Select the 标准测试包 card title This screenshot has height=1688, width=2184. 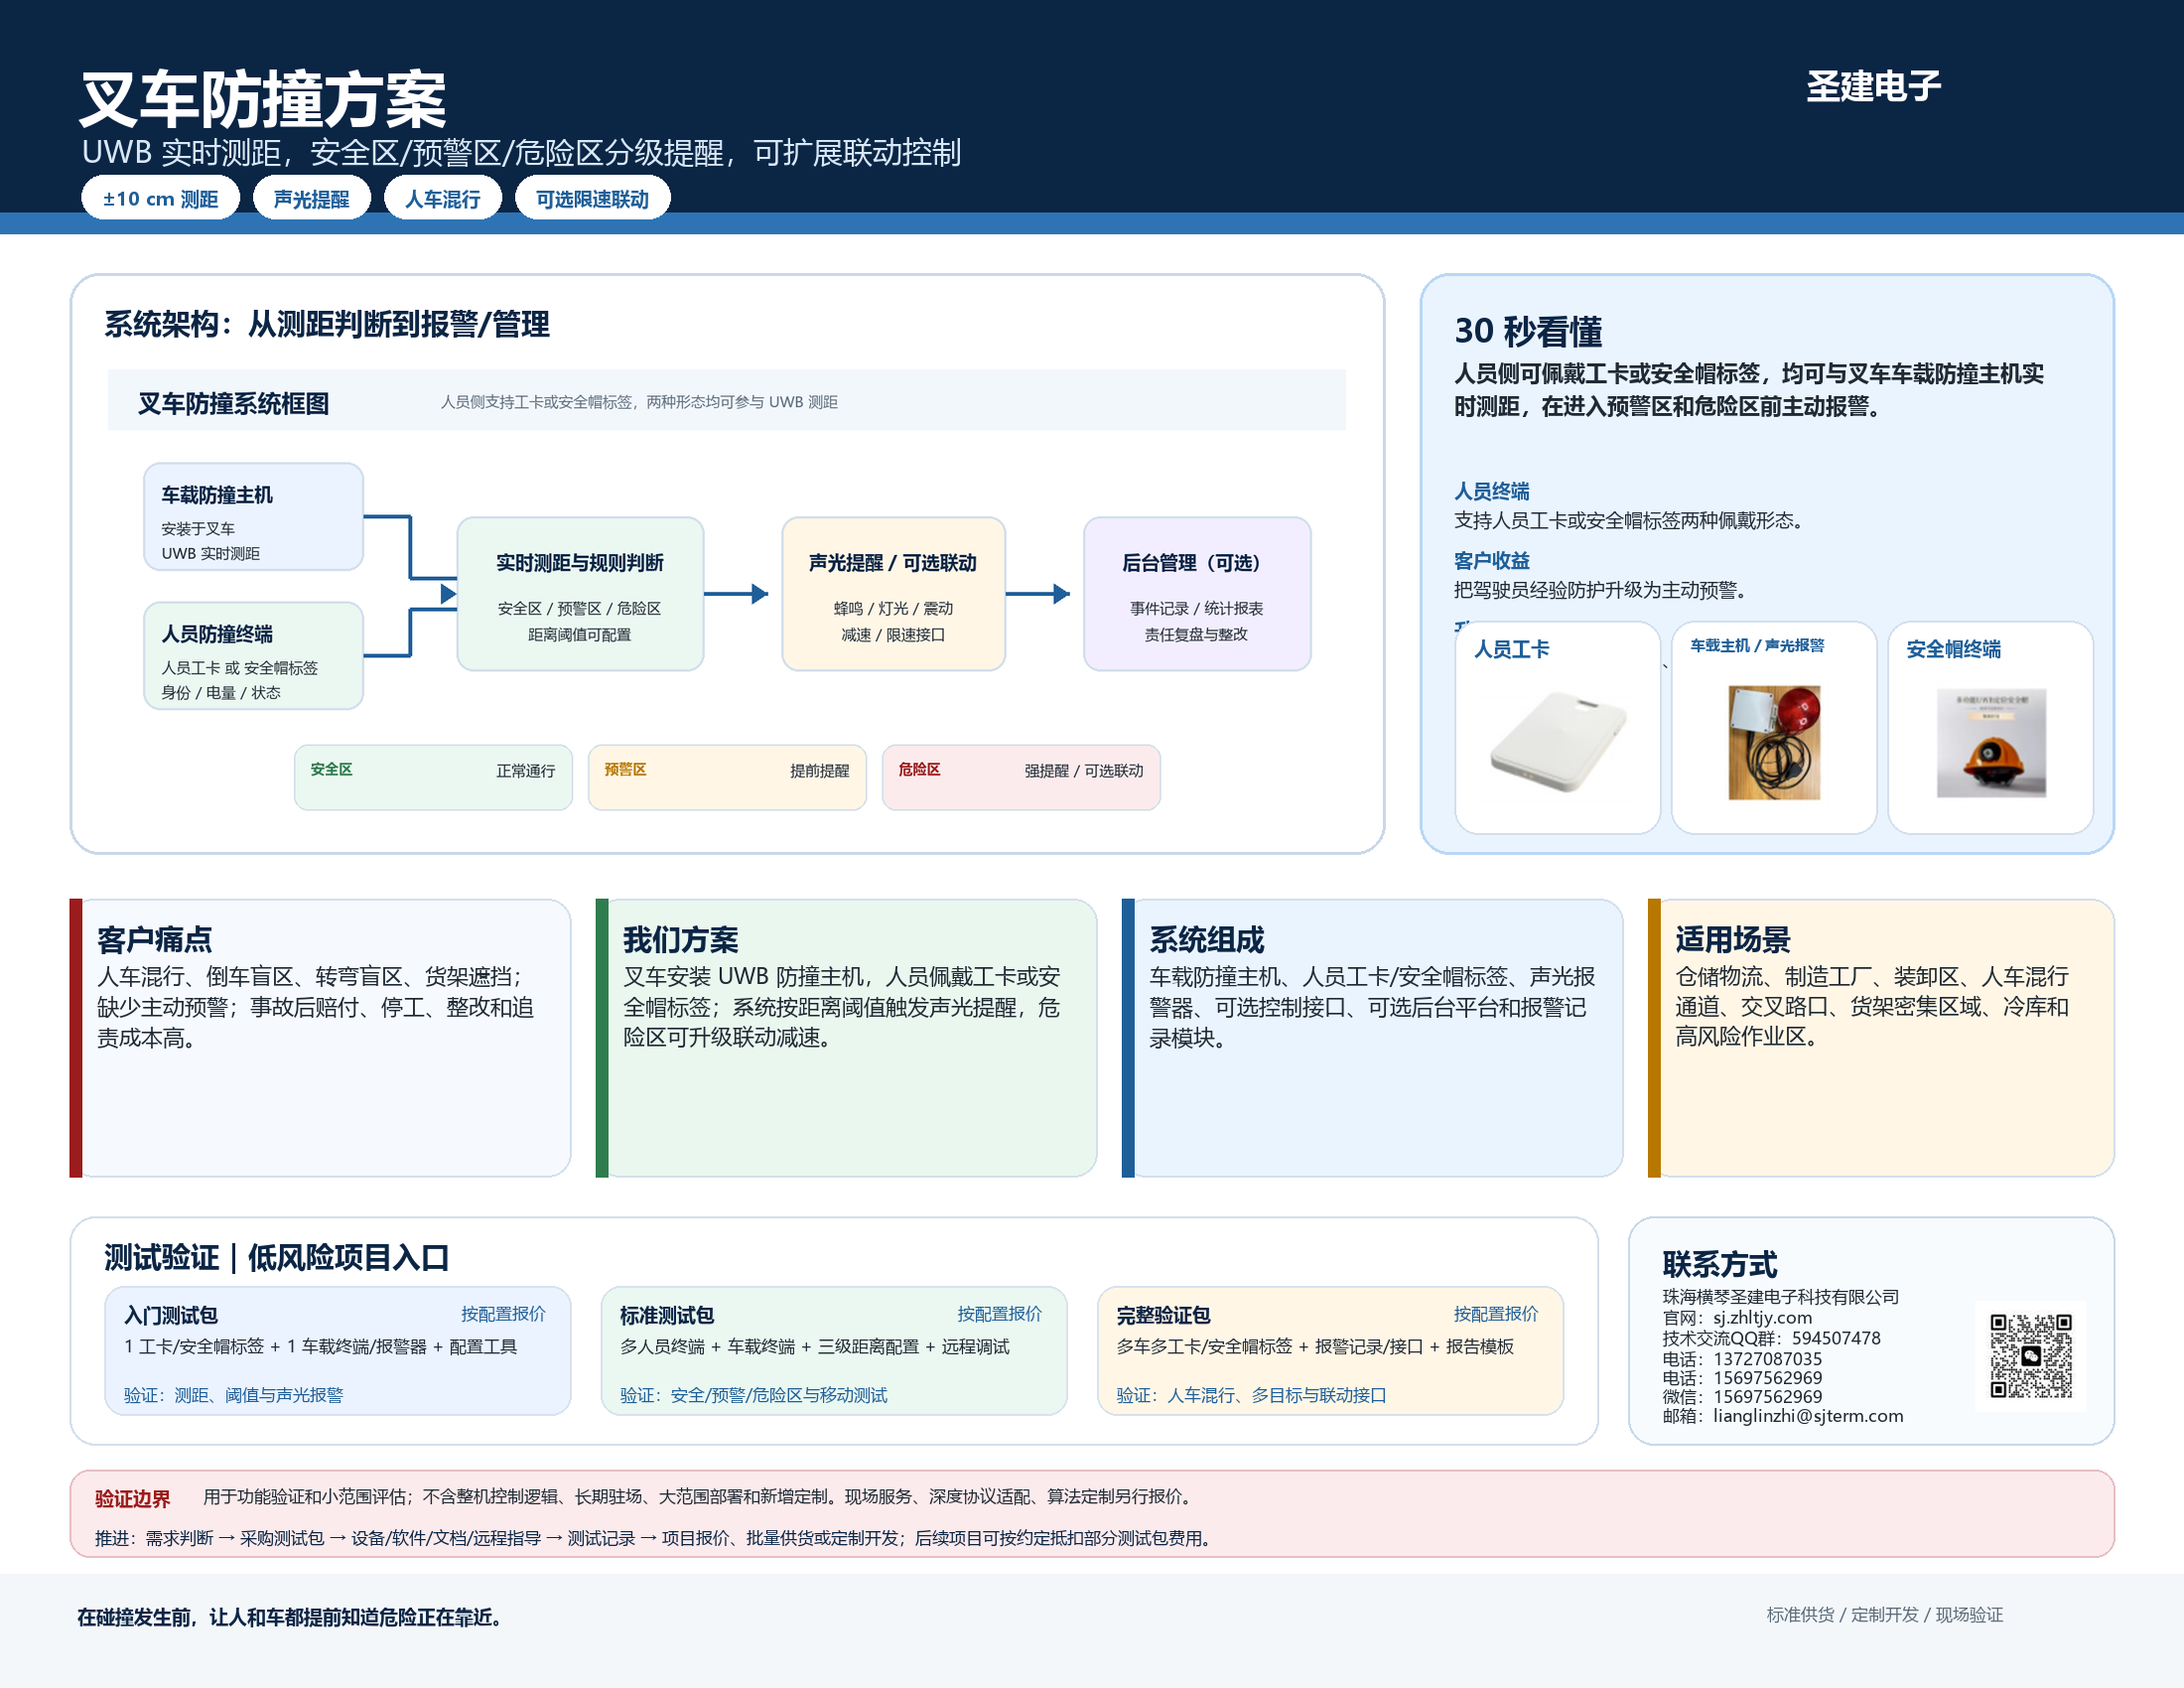[x=667, y=1315]
